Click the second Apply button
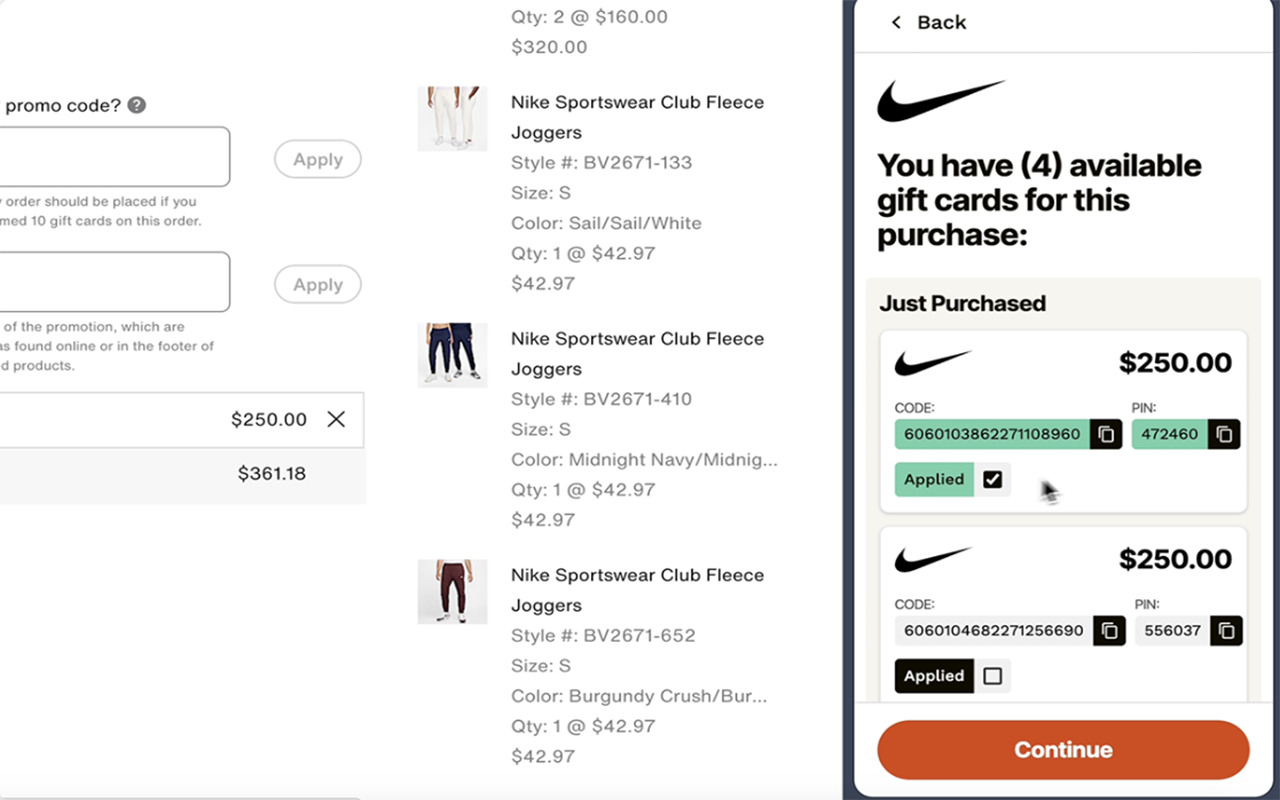This screenshot has width=1280, height=800. point(318,285)
